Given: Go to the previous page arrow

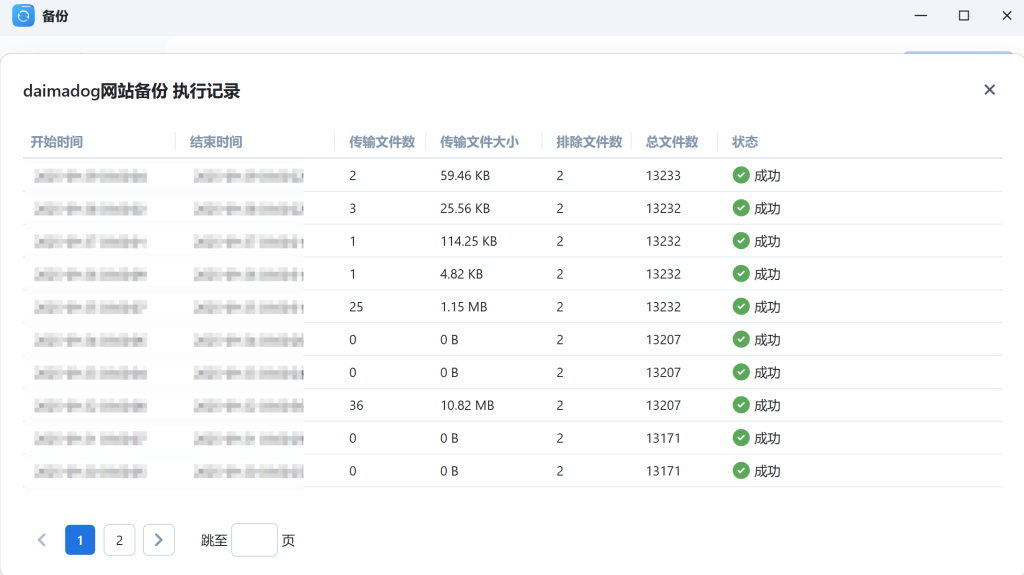Looking at the screenshot, I should 42,540.
